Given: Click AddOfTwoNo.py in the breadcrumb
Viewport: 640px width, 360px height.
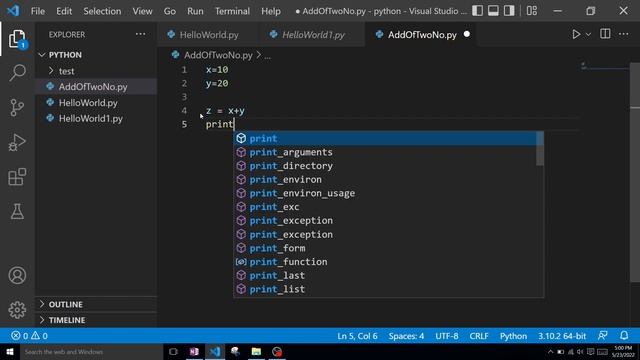Looking at the screenshot, I should [218, 55].
